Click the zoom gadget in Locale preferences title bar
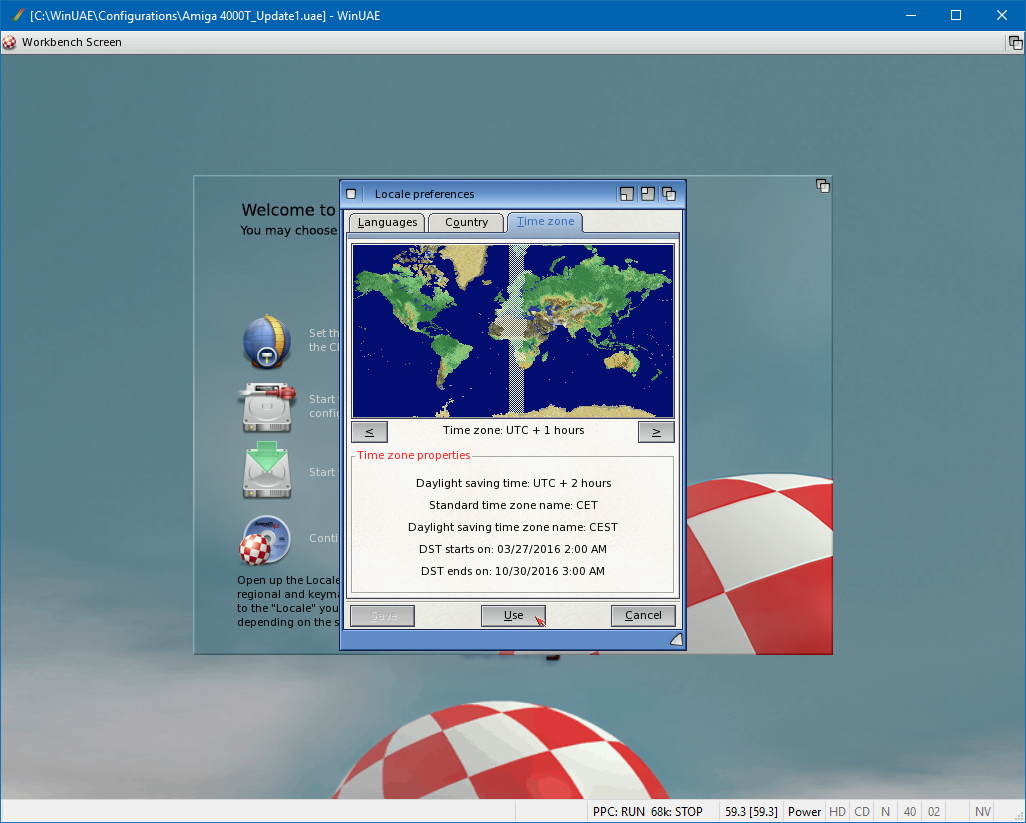Screen dimensions: 1026x823 tap(648, 194)
